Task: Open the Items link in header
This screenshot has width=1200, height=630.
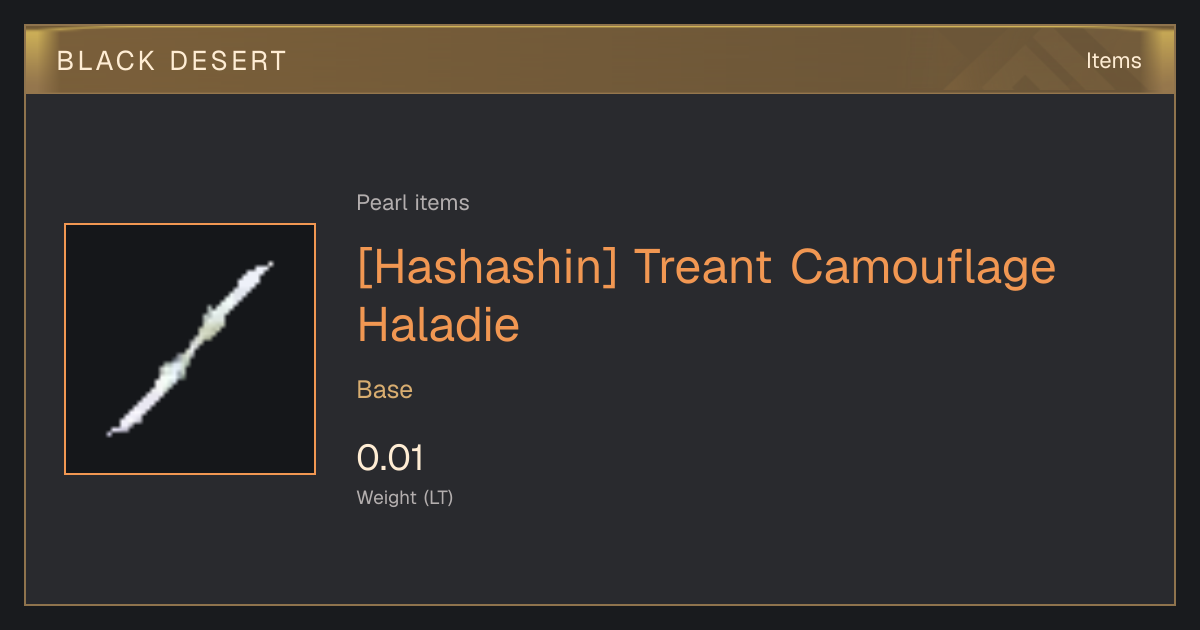Action: (x=1113, y=61)
